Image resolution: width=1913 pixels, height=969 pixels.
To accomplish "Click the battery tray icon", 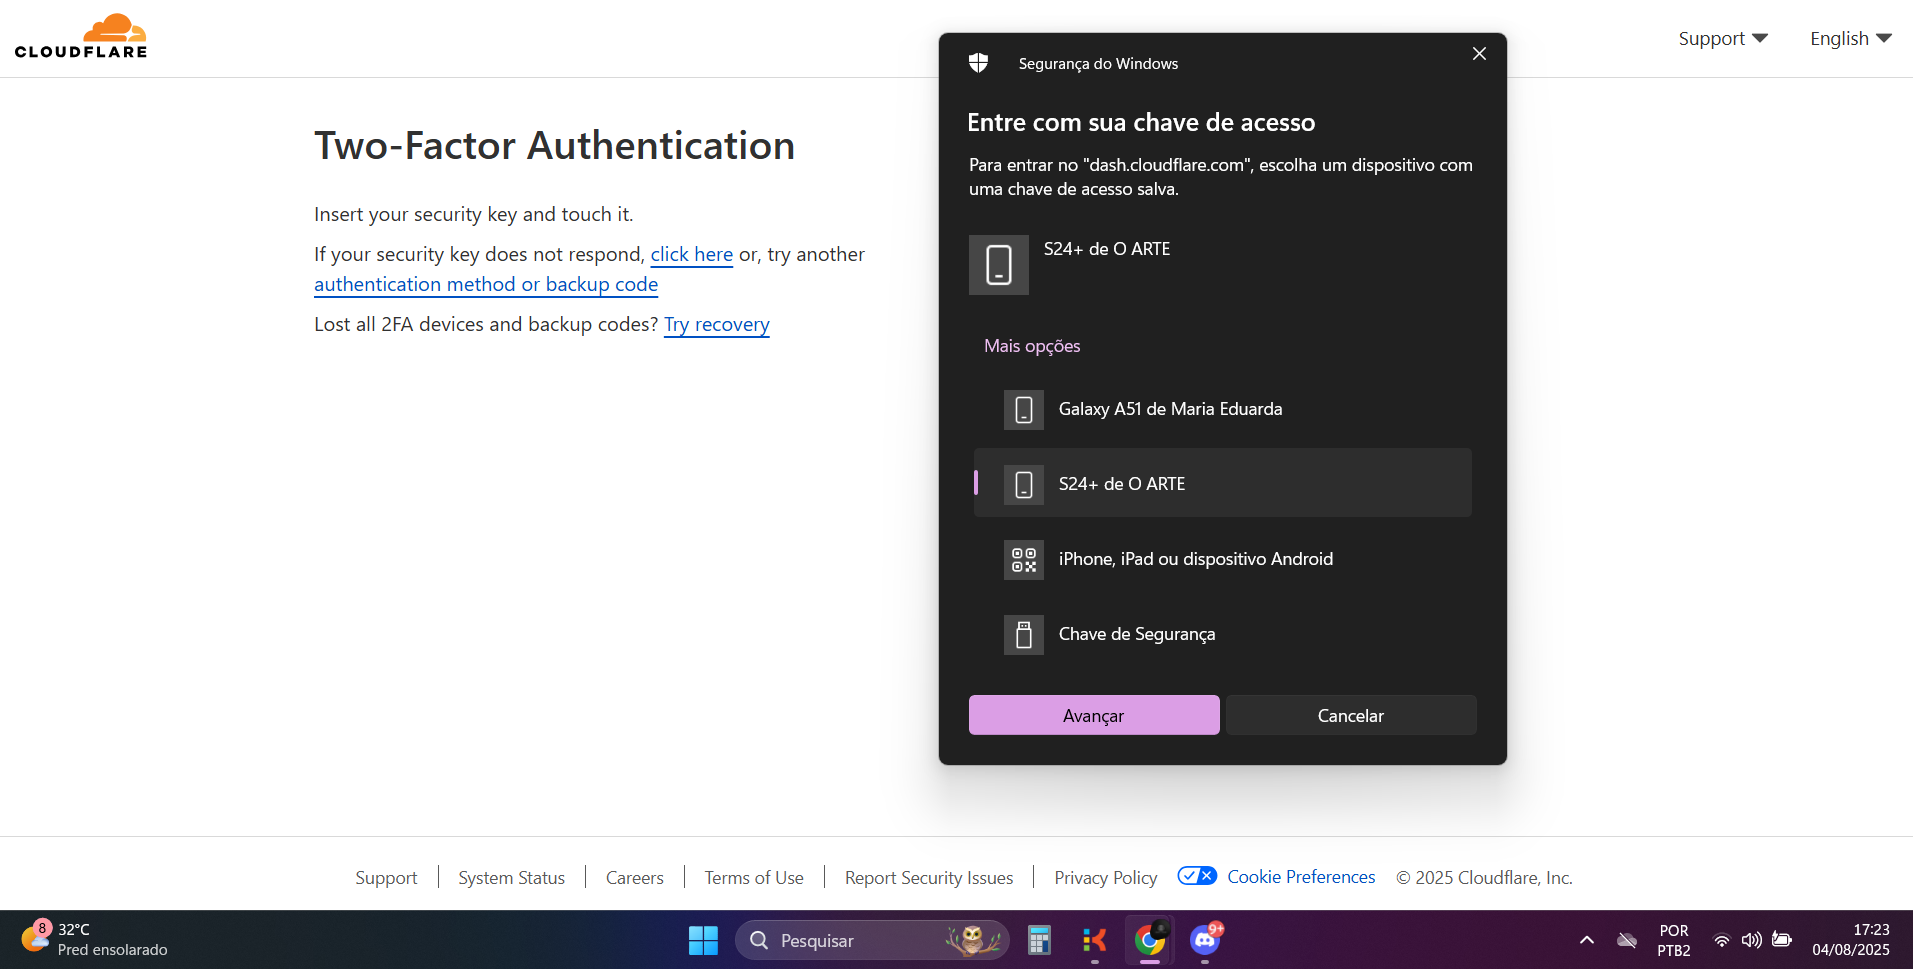I will pos(1782,940).
